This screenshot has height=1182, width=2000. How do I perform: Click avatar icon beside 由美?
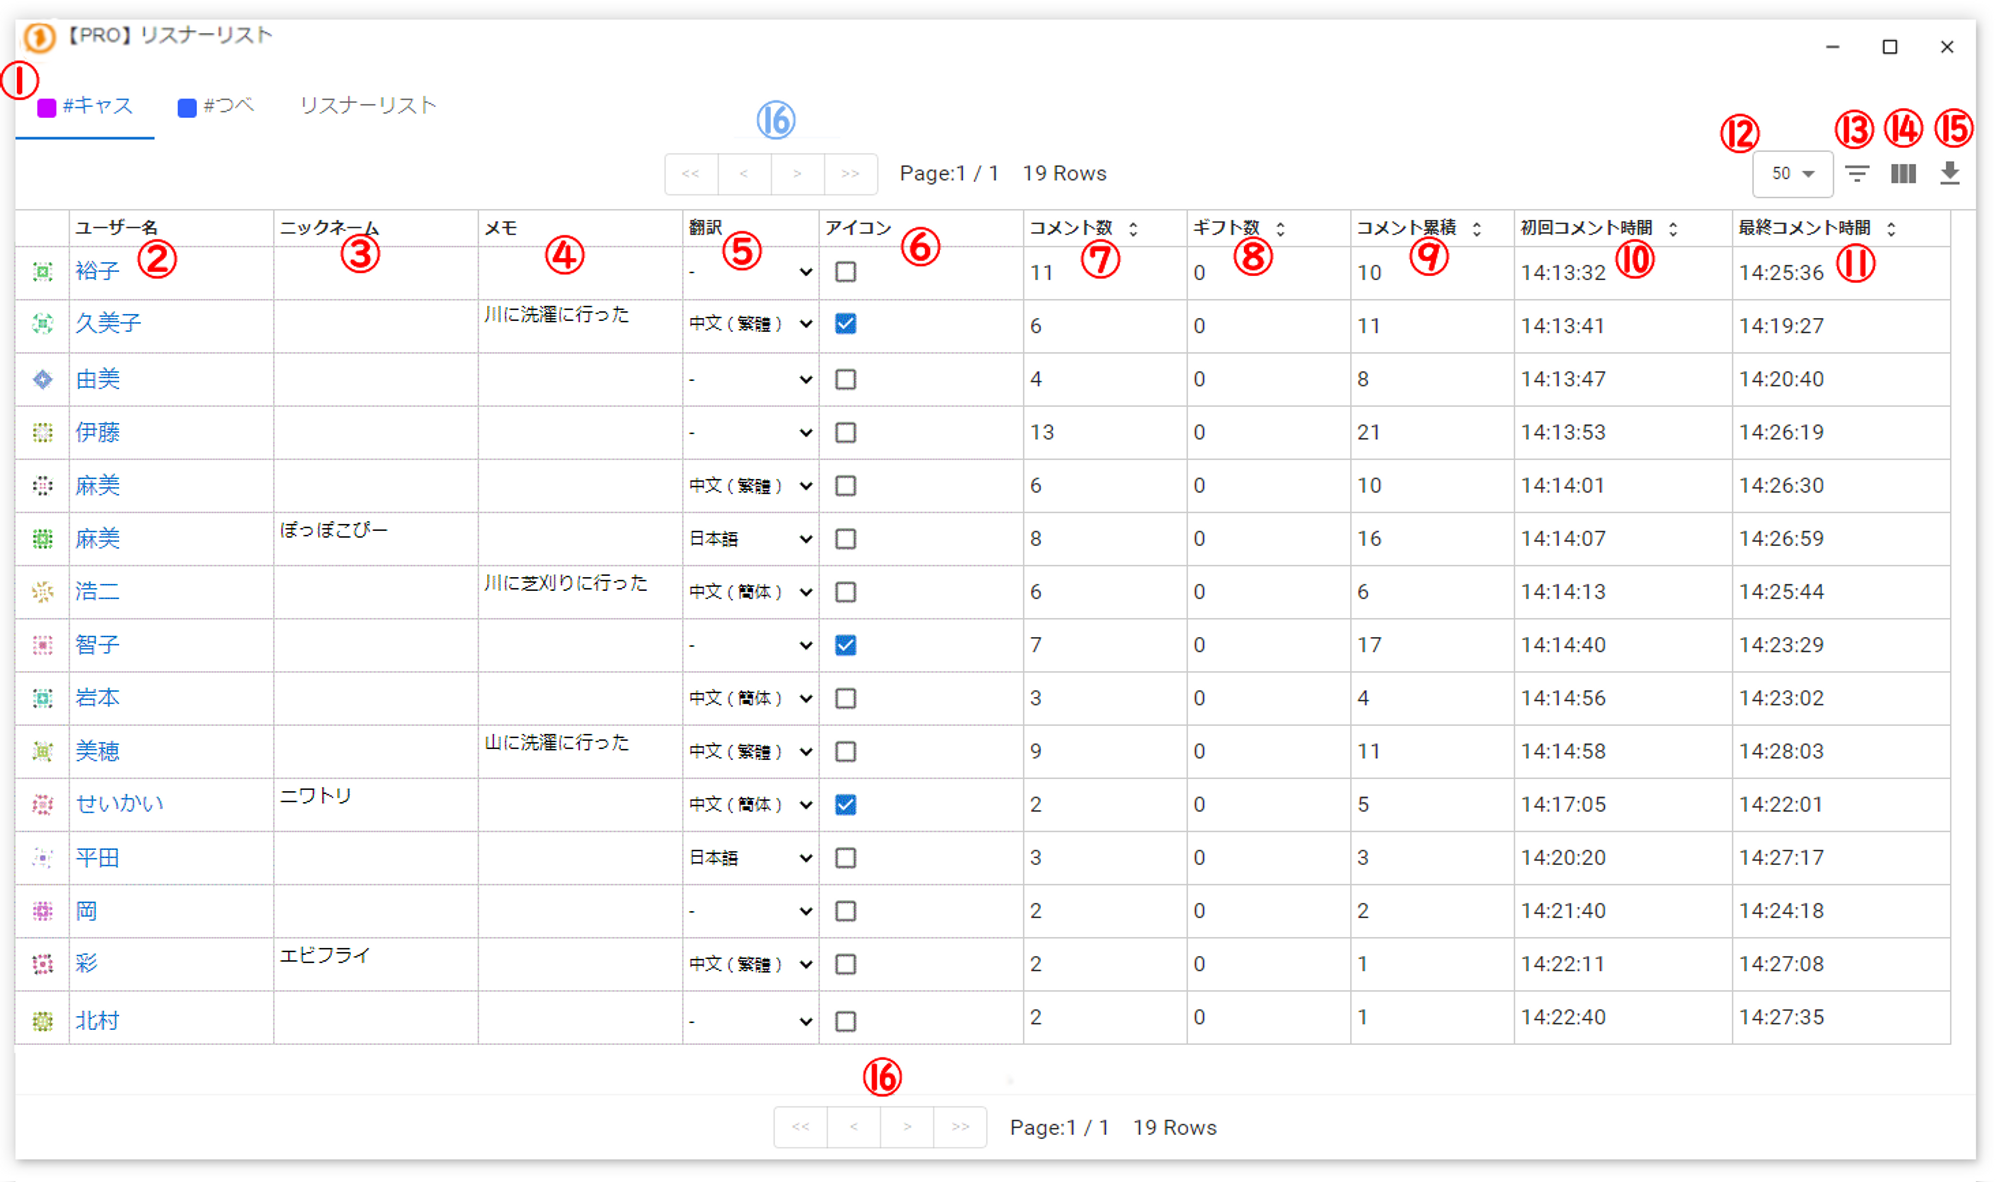(42, 379)
